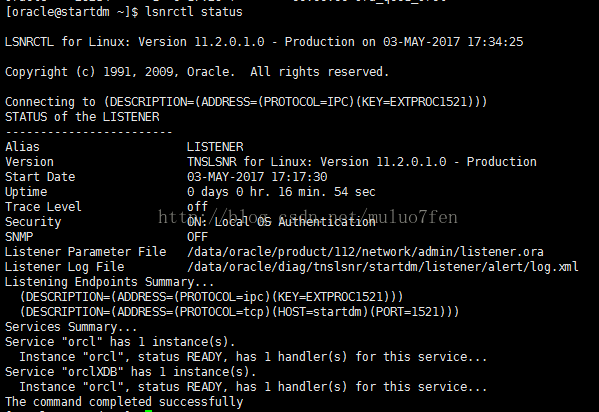Viewport: 599px width, 412px height.
Task: Click the Security 'ON: Local OS Authentication' value
Action: (x=281, y=222)
